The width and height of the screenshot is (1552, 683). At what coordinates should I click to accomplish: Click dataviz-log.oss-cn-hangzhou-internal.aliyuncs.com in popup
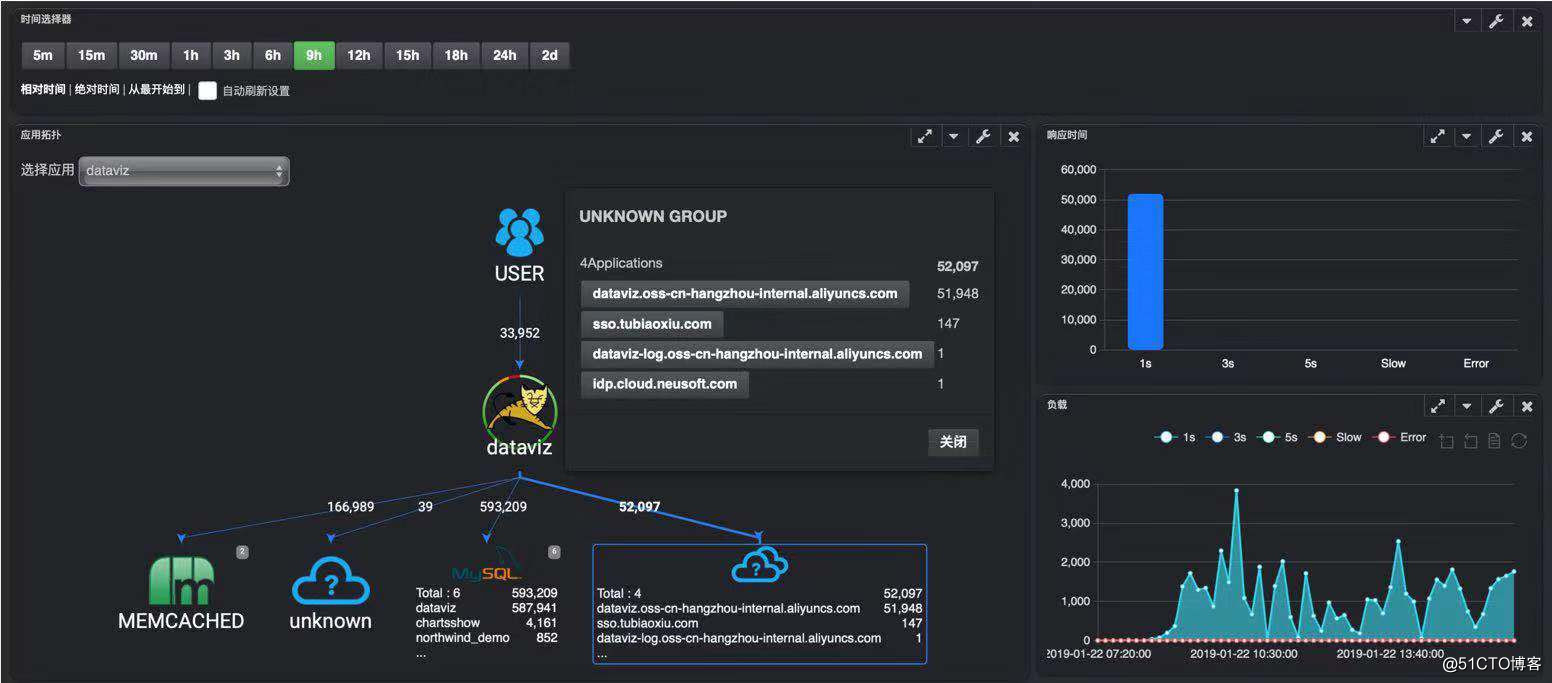(757, 354)
